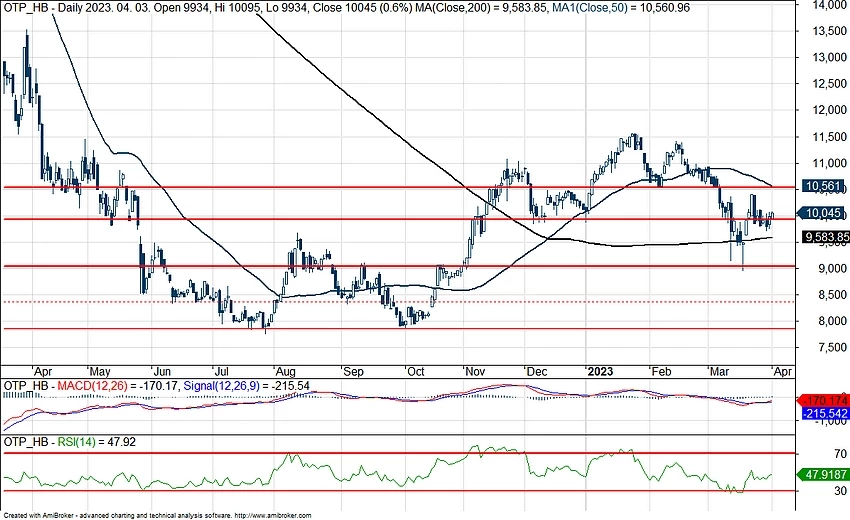Click the Signal(12,26,9) = -215.54 label
Viewport: 850px width, 520px height.
[x=247, y=386]
